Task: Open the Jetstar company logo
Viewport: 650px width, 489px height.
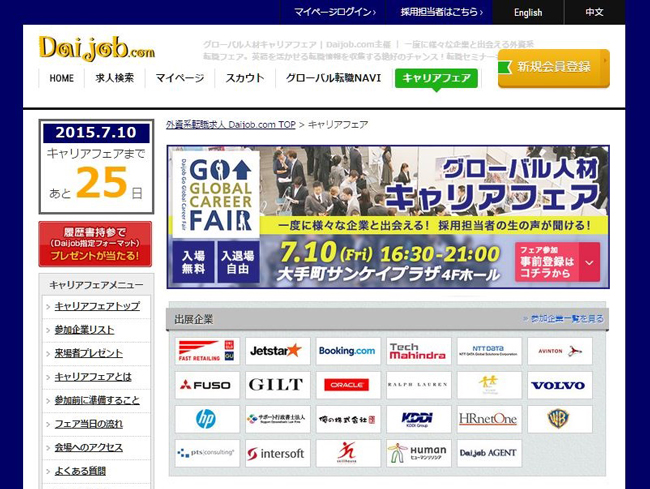Action: pos(278,351)
